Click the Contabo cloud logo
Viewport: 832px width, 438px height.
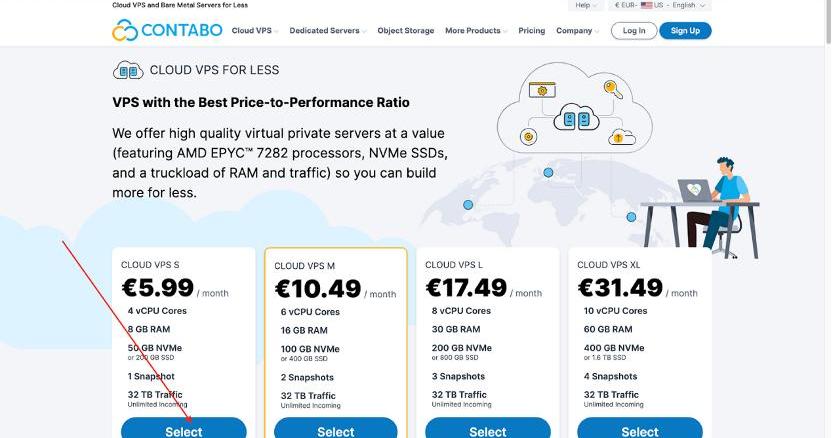125,30
